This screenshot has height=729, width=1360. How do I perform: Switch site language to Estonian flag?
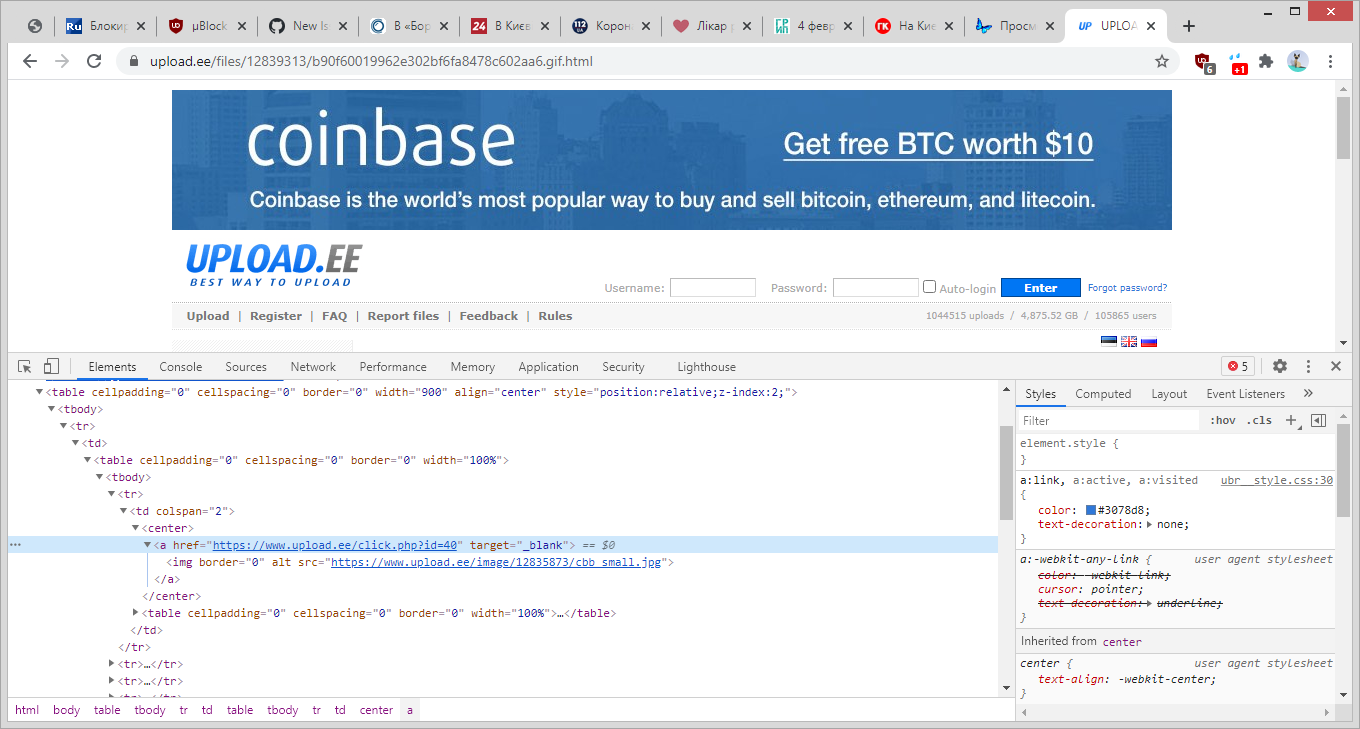click(x=1109, y=341)
